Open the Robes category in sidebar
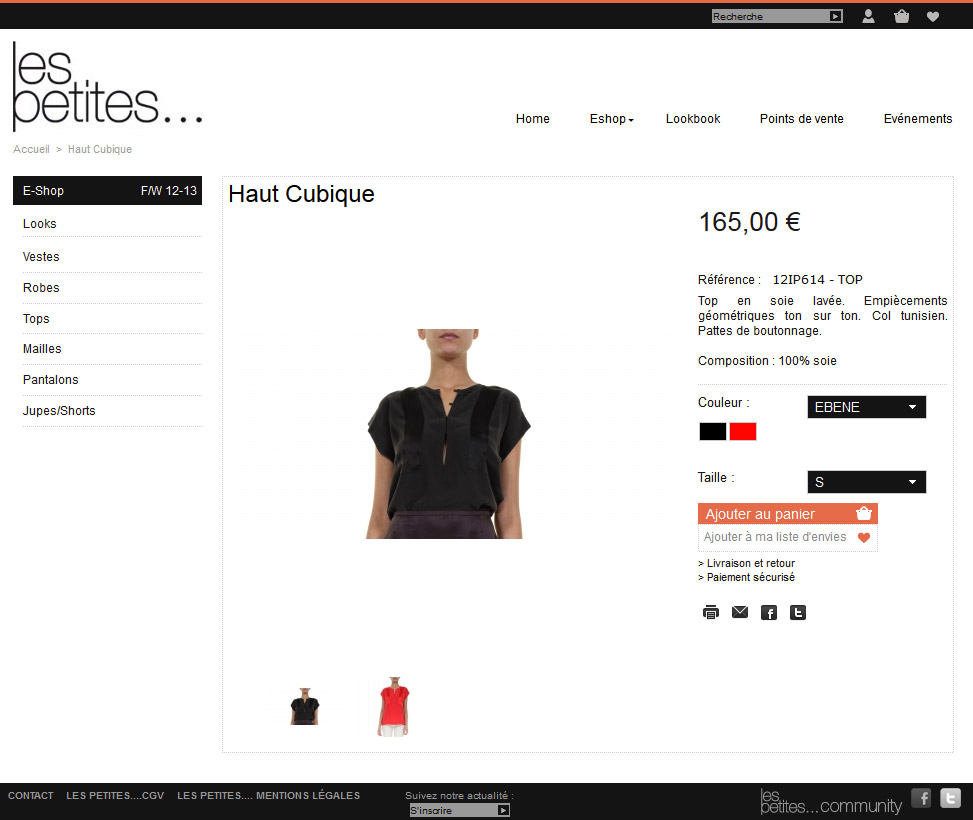The width and height of the screenshot is (973, 820). 41,287
